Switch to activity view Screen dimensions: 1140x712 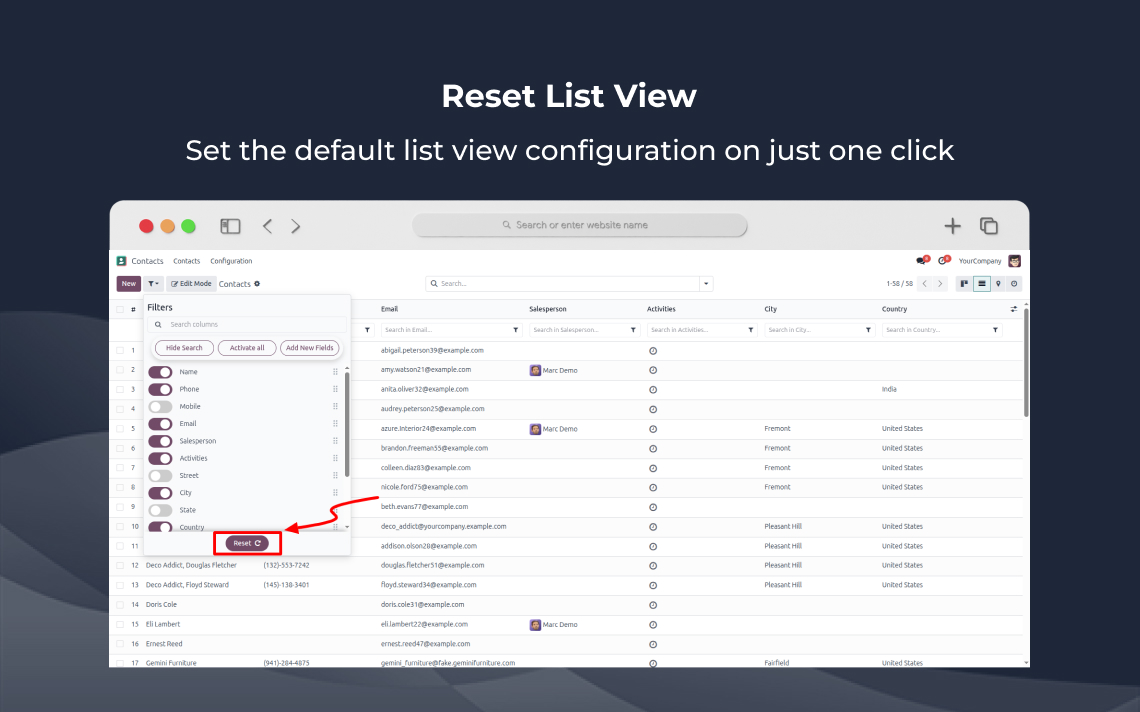pyautogui.click(x=1014, y=284)
